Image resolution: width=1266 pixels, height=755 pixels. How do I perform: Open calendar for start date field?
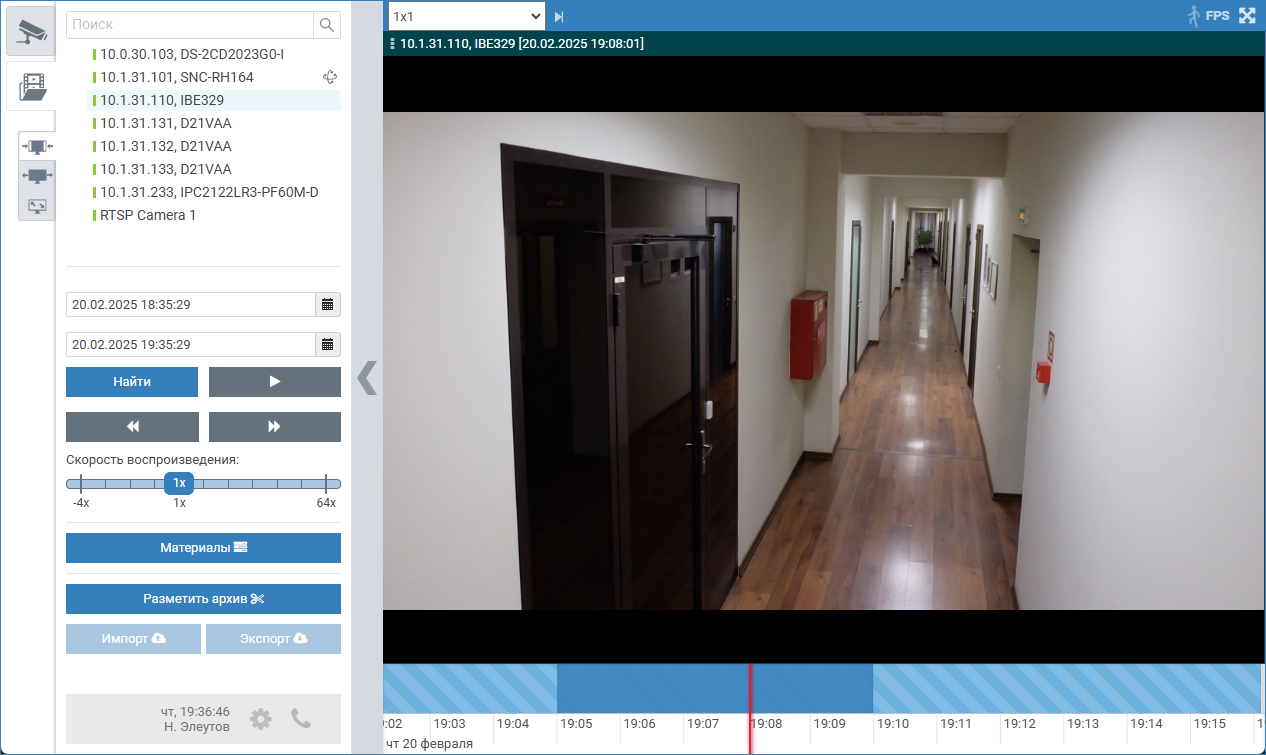click(327, 304)
